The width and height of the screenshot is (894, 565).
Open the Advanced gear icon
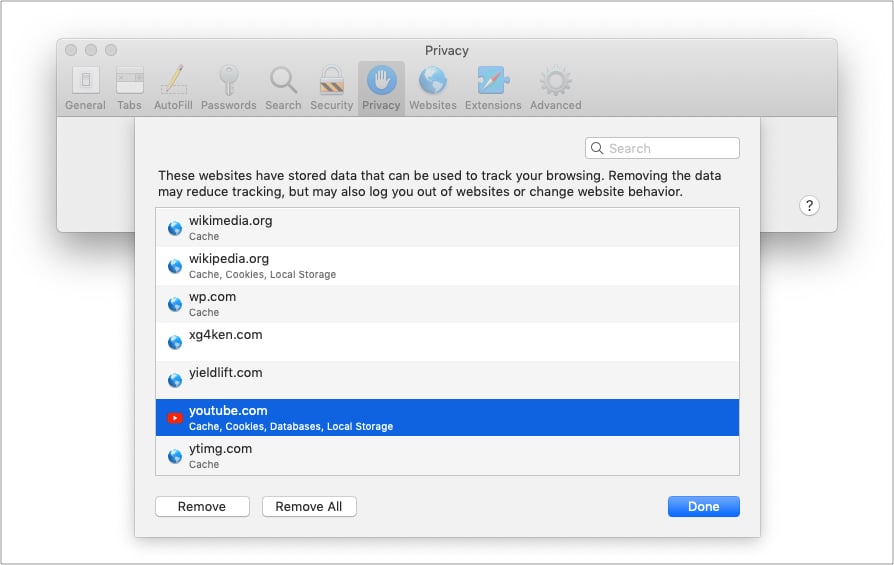pos(556,80)
